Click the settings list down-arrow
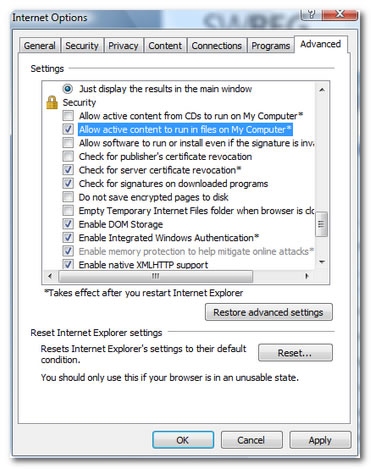 click(x=322, y=262)
